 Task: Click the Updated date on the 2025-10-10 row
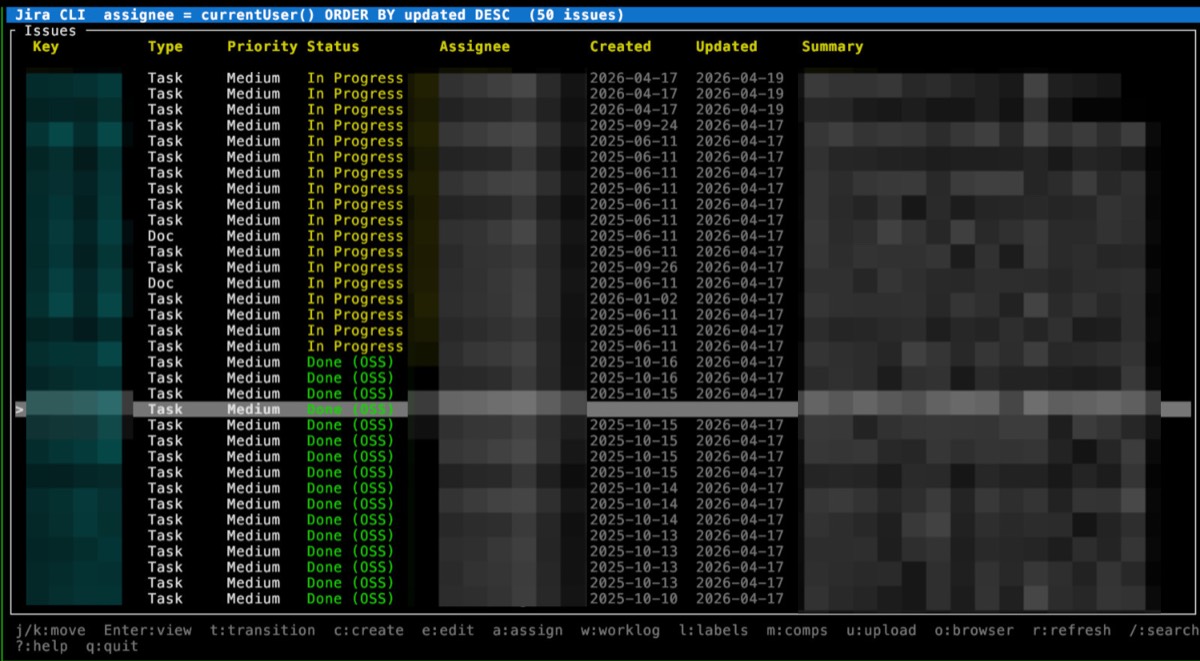(x=740, y=599)
